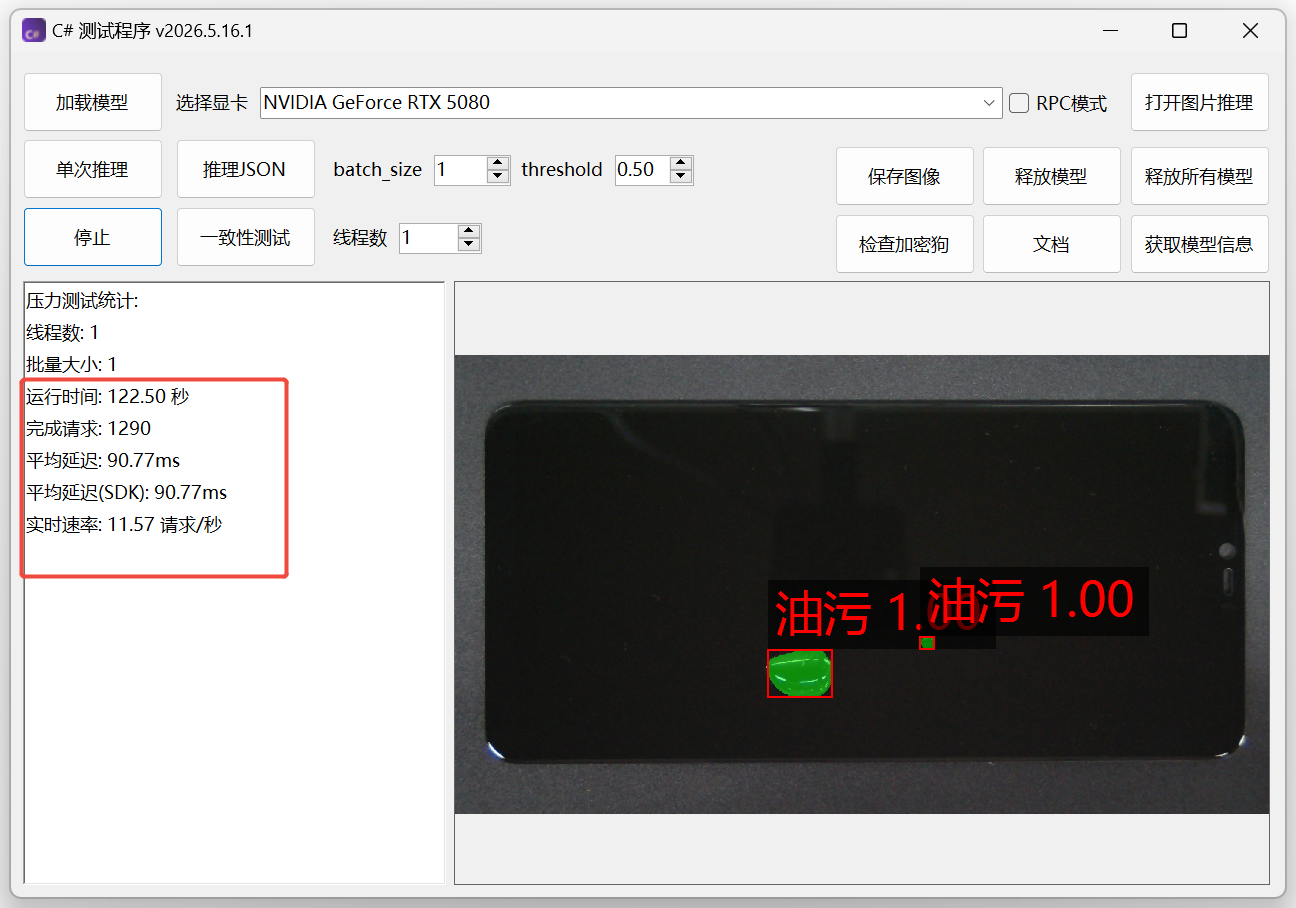Screen dimensions: 1296x908
Task: Click the 平均延迟(SDK): 90.77ms line
Action: 126,492
